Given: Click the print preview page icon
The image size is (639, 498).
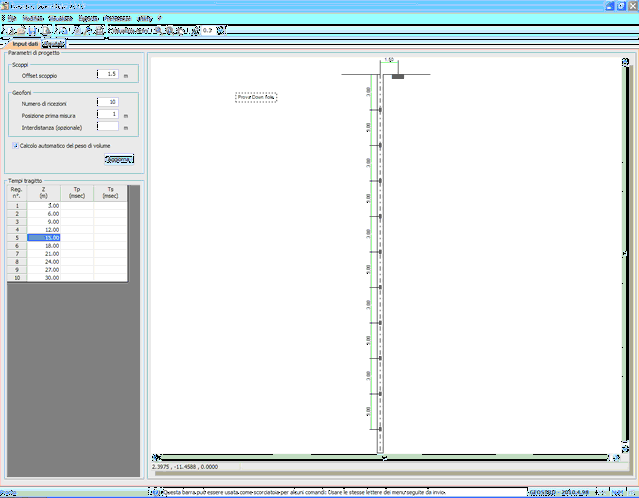Looking at the screenshot, I should click(47, 31).
